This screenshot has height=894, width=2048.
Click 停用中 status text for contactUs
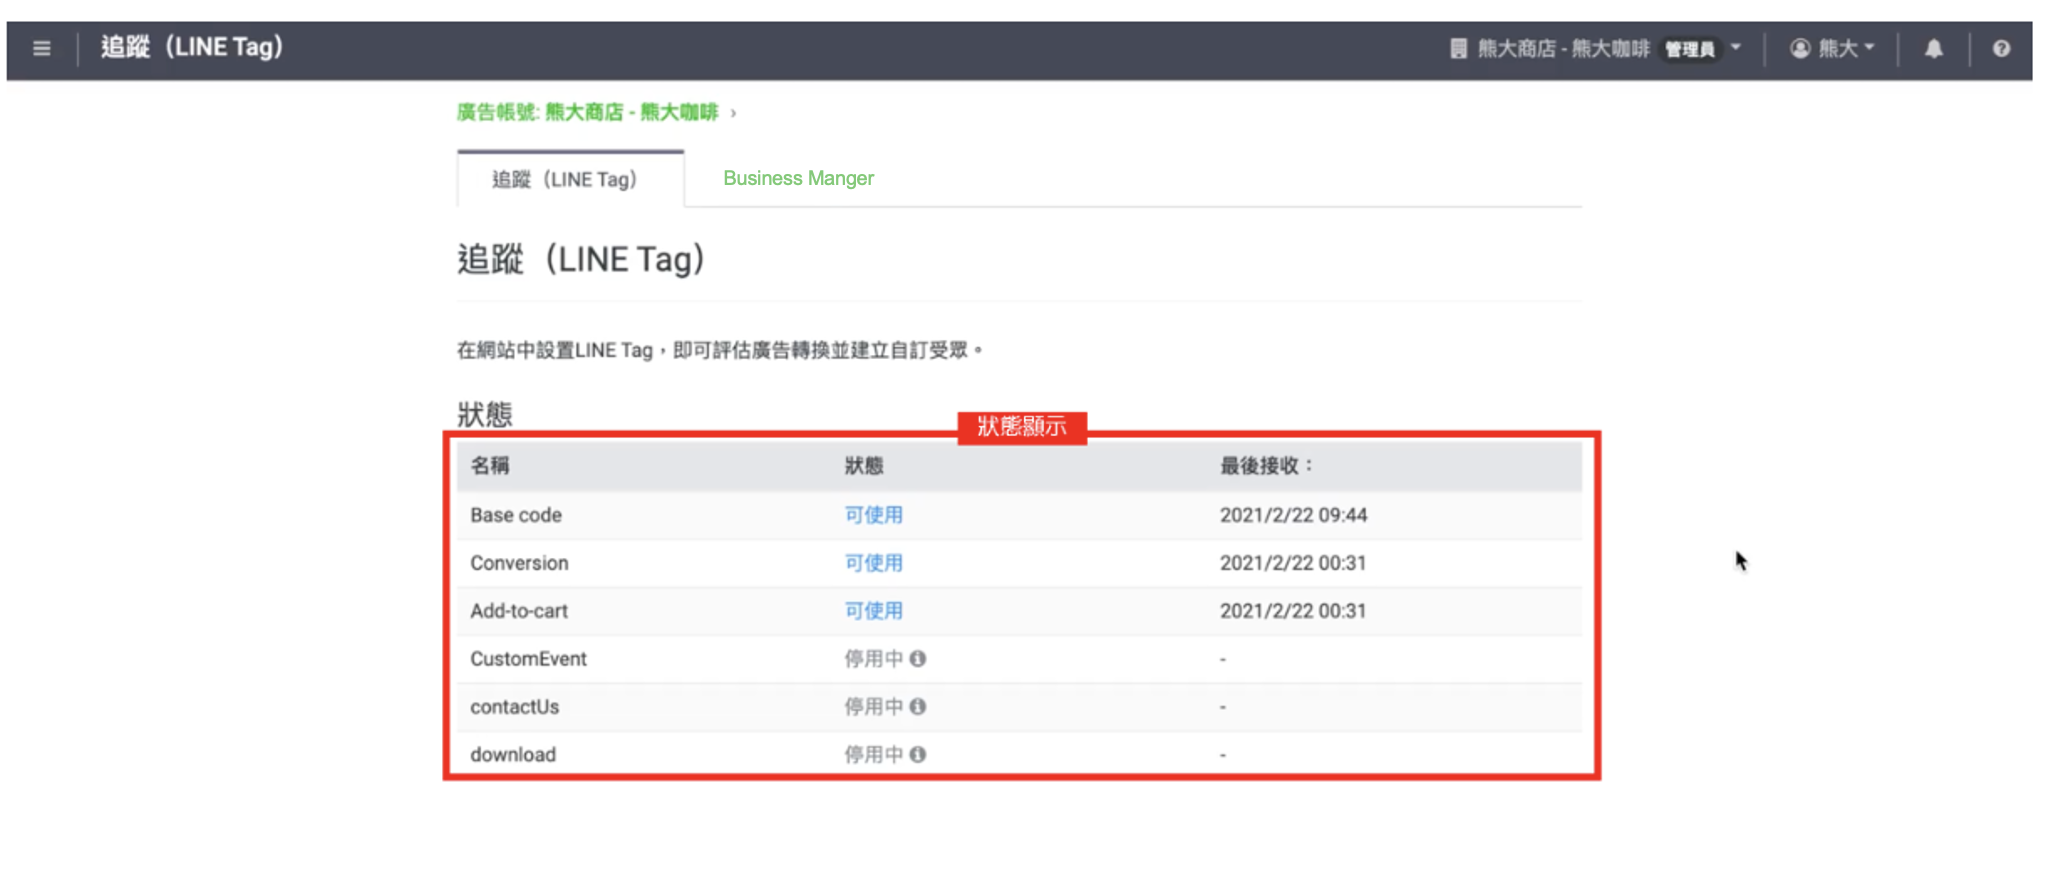(873, 707)
